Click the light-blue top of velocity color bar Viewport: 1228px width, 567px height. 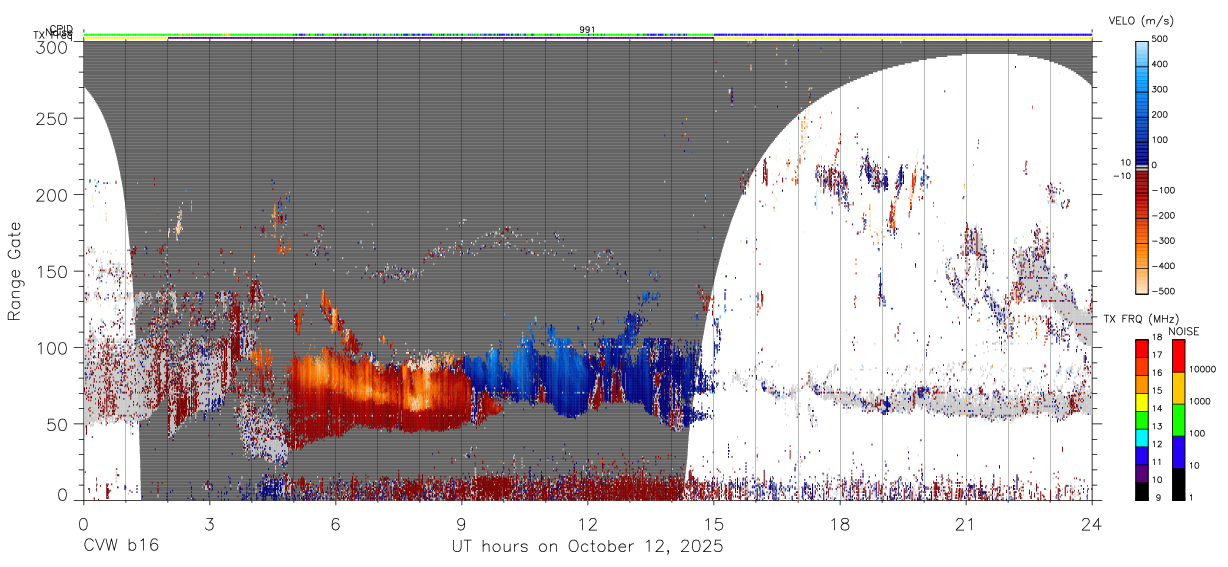tap(1142, 52)
